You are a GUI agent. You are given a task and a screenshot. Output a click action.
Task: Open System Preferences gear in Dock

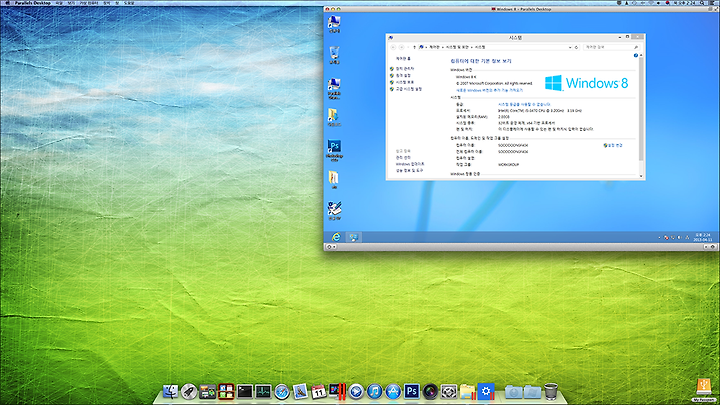[x=449, y=392]
